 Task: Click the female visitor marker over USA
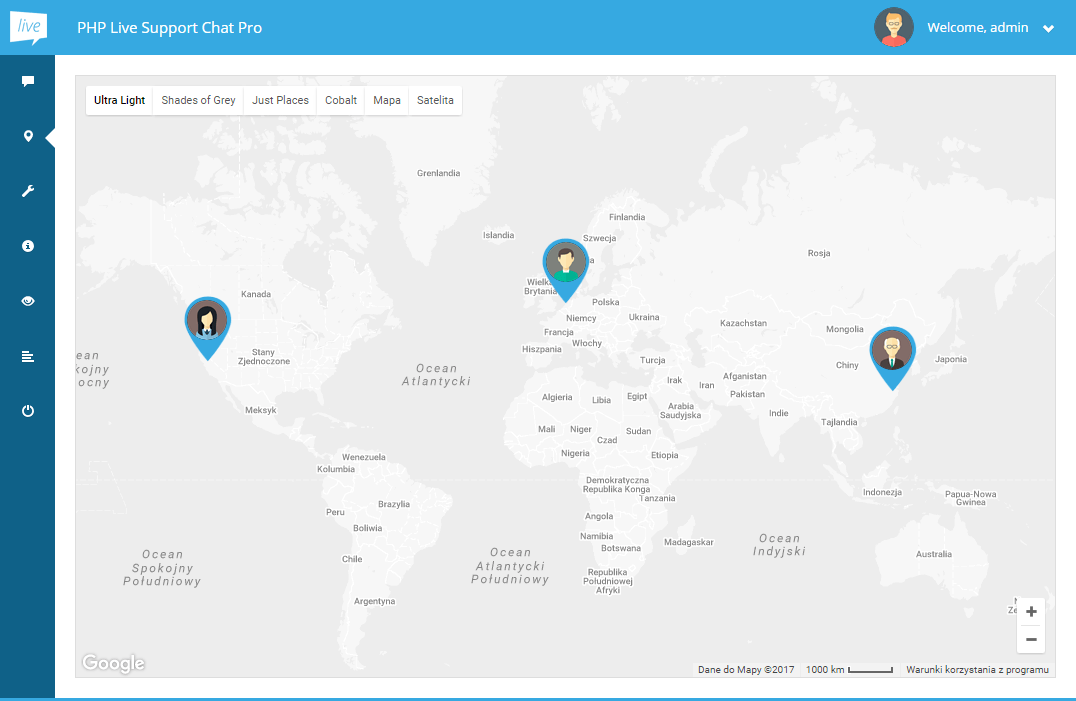(x=207, y=322)
